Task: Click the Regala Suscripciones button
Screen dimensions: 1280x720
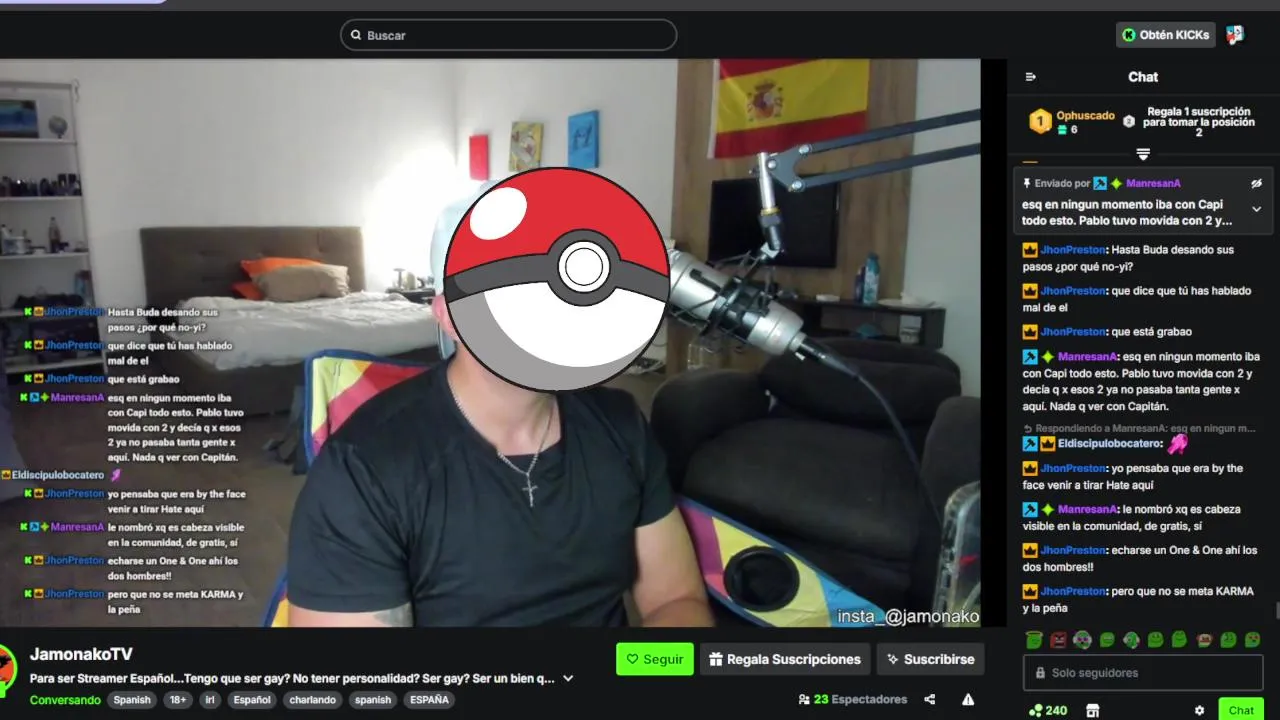Action: coord(785,659)
